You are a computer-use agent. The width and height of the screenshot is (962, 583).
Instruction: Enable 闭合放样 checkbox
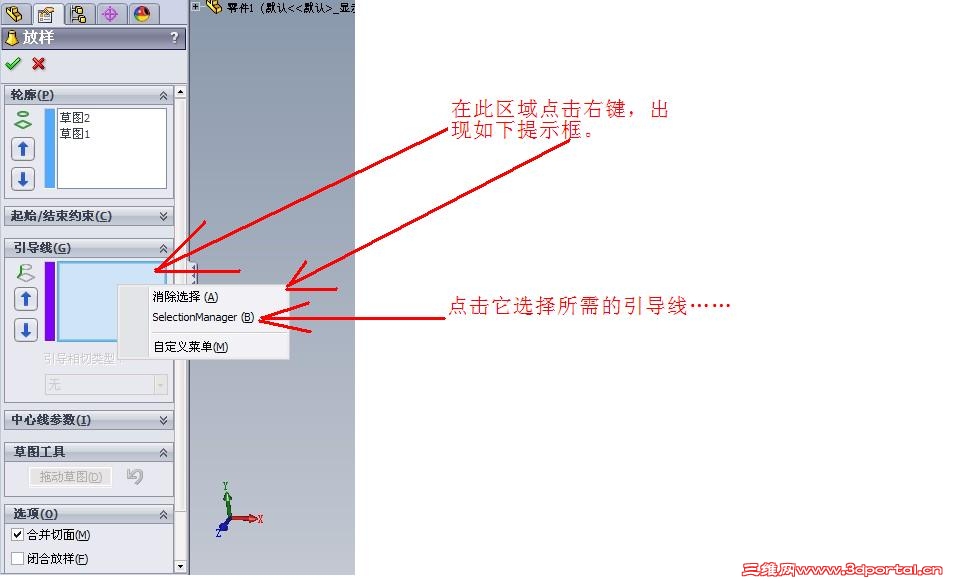click(18, 558)
